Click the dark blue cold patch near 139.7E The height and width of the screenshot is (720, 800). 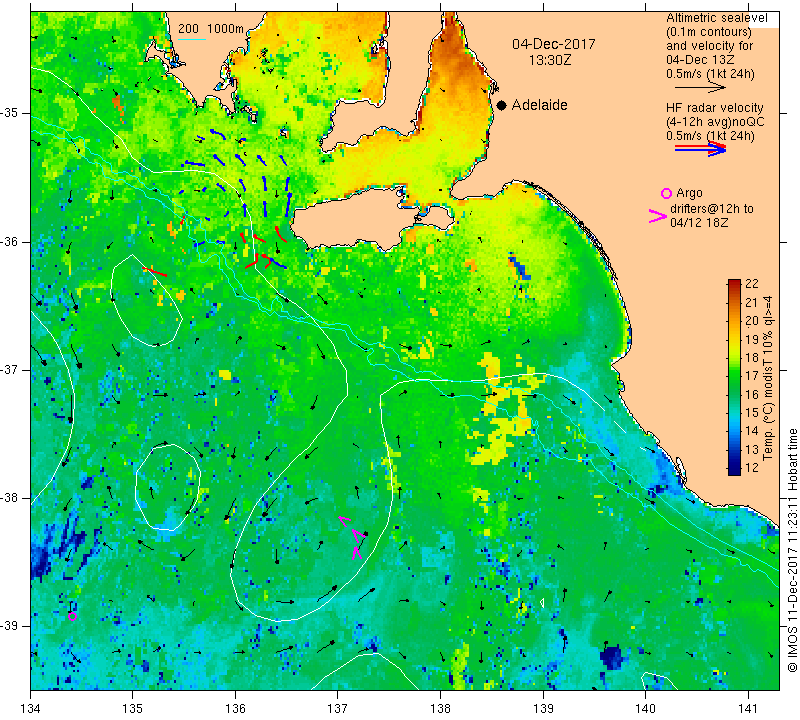(612, 658)
